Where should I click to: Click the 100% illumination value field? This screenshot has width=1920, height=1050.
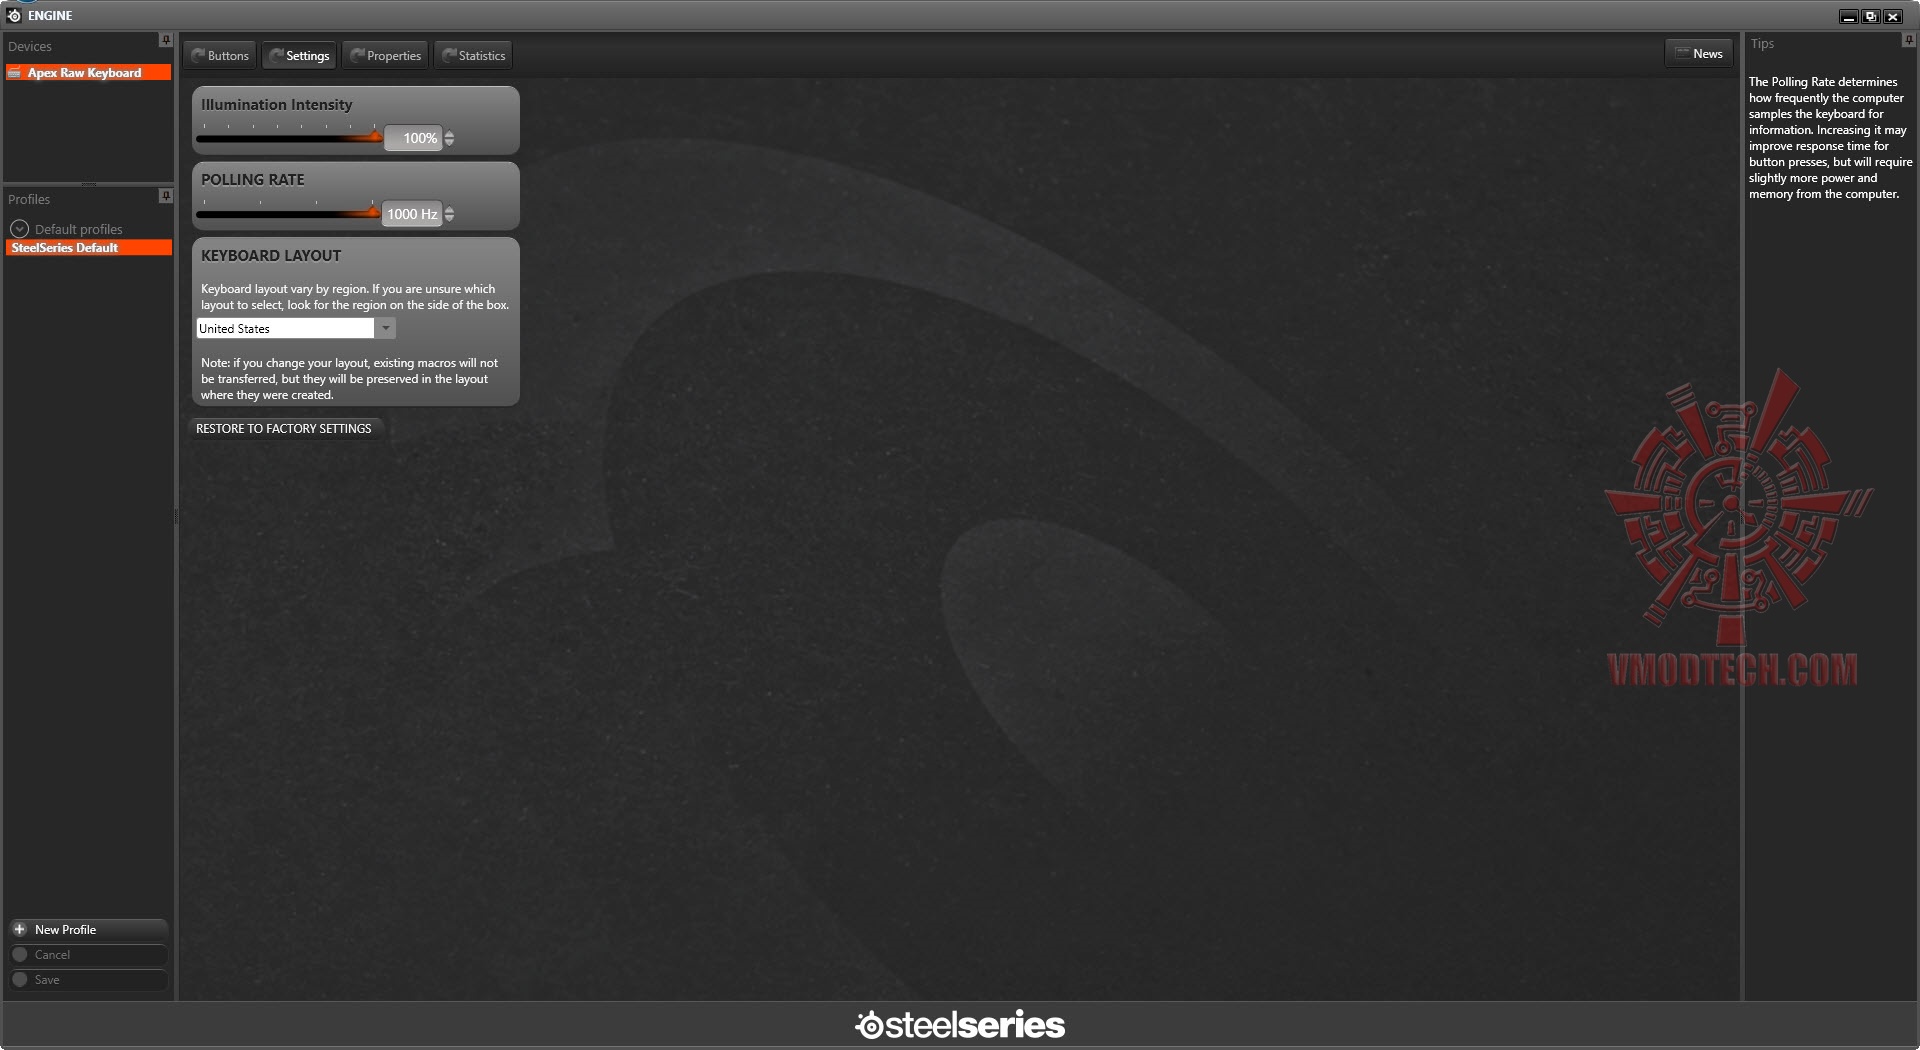point(413,138)
